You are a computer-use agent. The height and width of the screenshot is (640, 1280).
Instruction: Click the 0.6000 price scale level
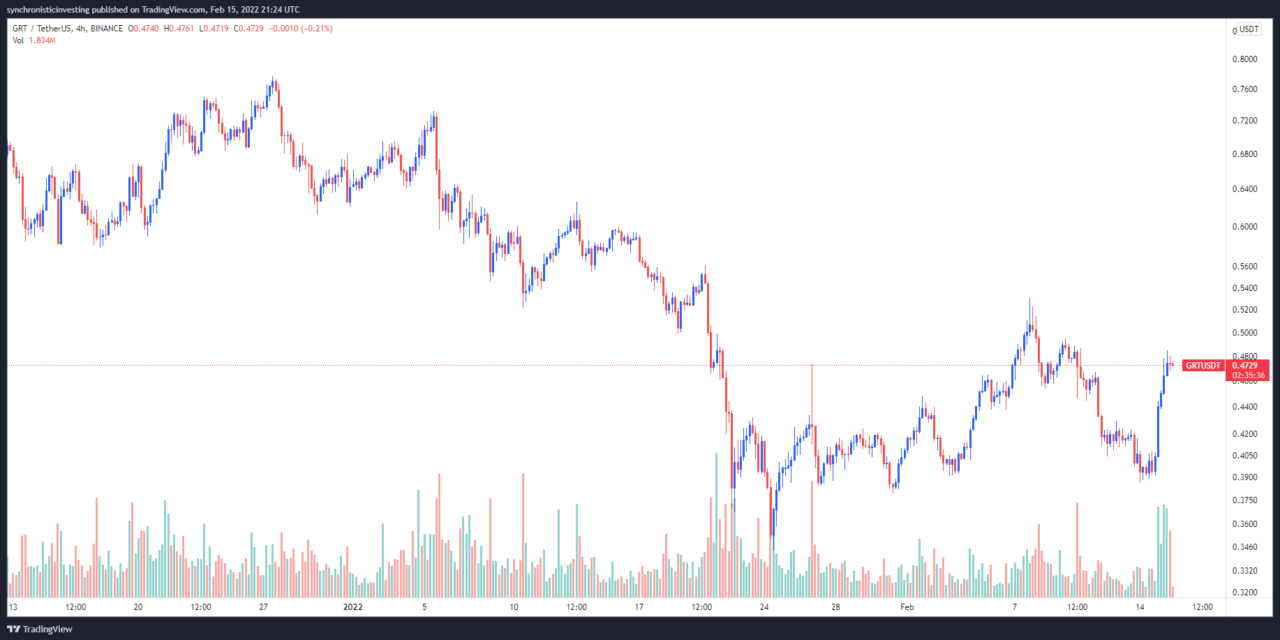tap(1246, 226)
